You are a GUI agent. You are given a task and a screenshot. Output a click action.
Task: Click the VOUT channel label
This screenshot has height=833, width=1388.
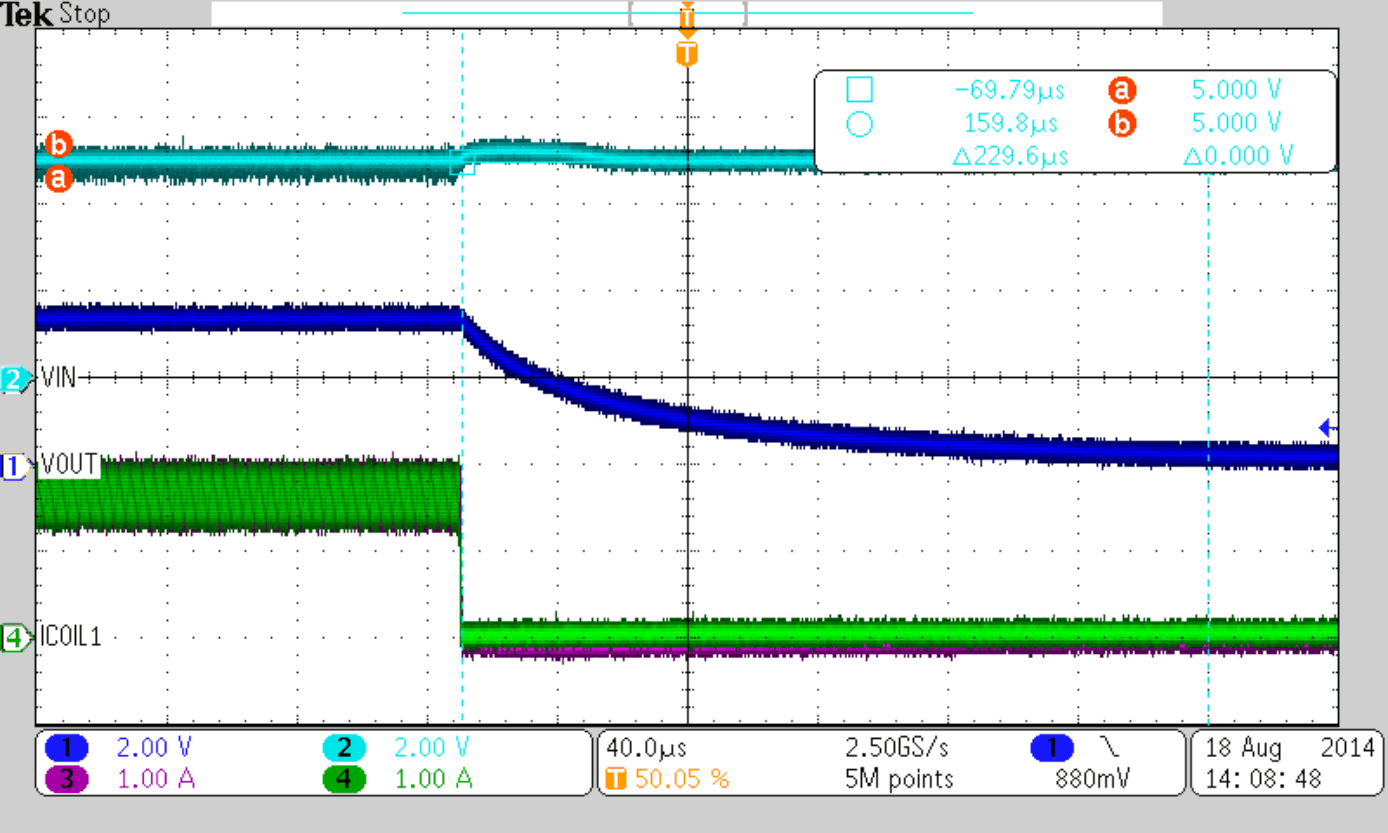coord(68,465)
